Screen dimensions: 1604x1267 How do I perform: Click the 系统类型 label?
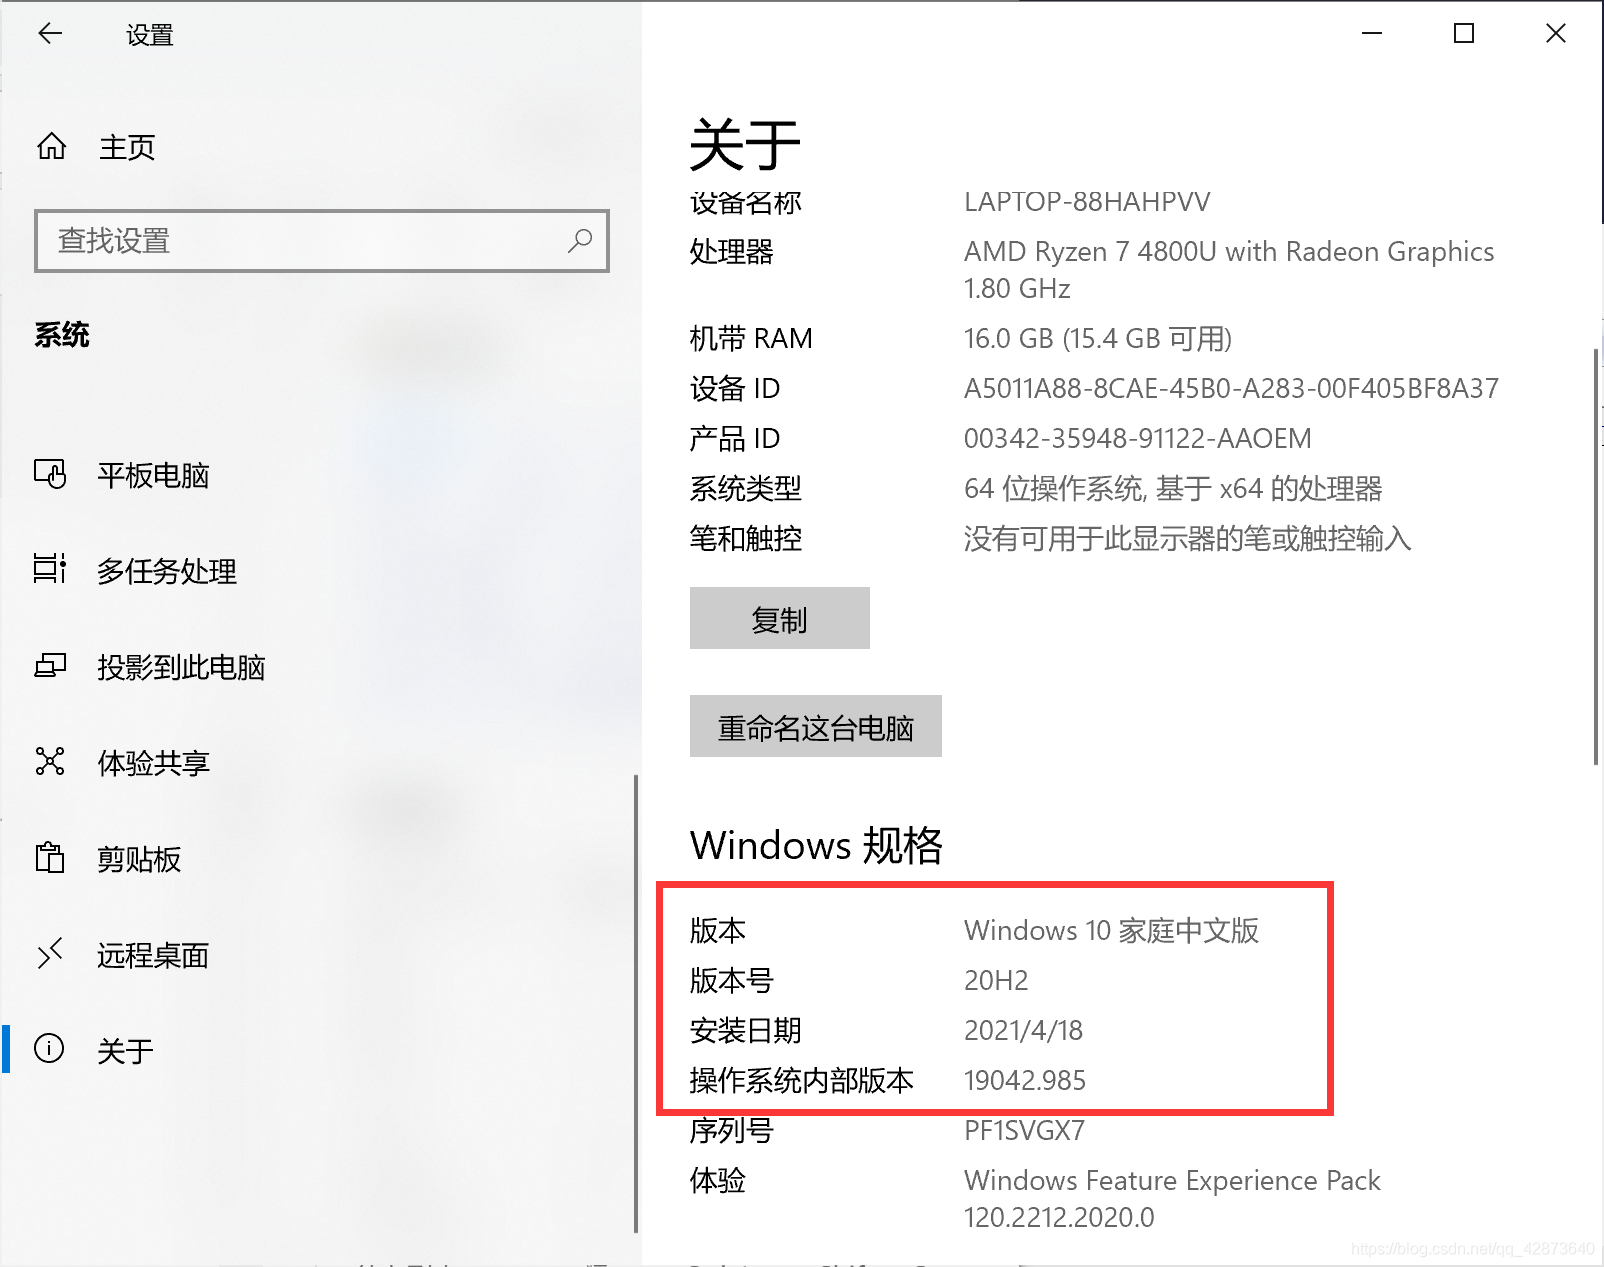746,488
